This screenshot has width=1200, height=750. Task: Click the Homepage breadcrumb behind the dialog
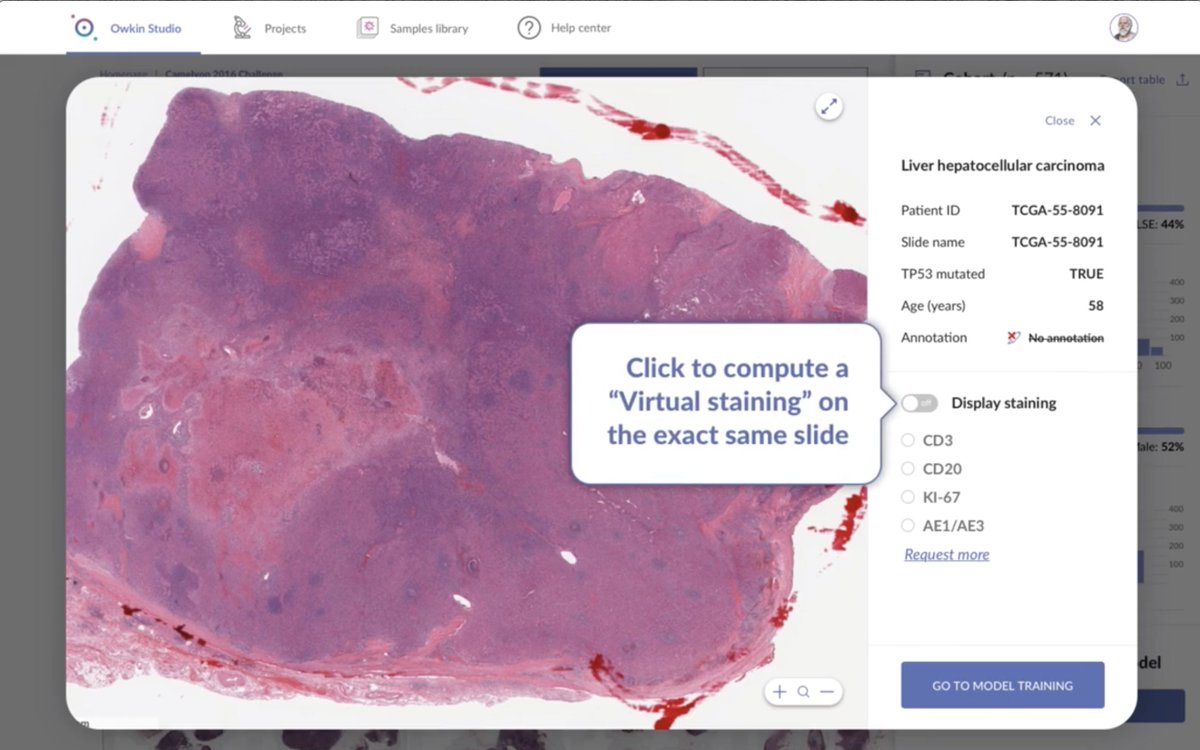tap(122, 74)
